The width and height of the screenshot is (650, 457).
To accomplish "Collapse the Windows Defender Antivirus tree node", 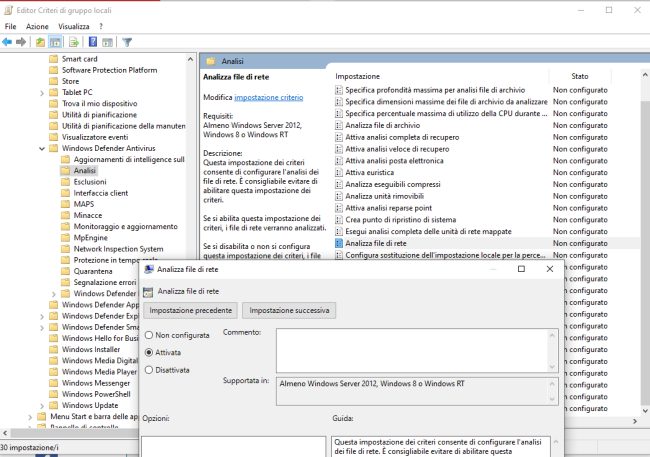I will click(x=41, y=148).
